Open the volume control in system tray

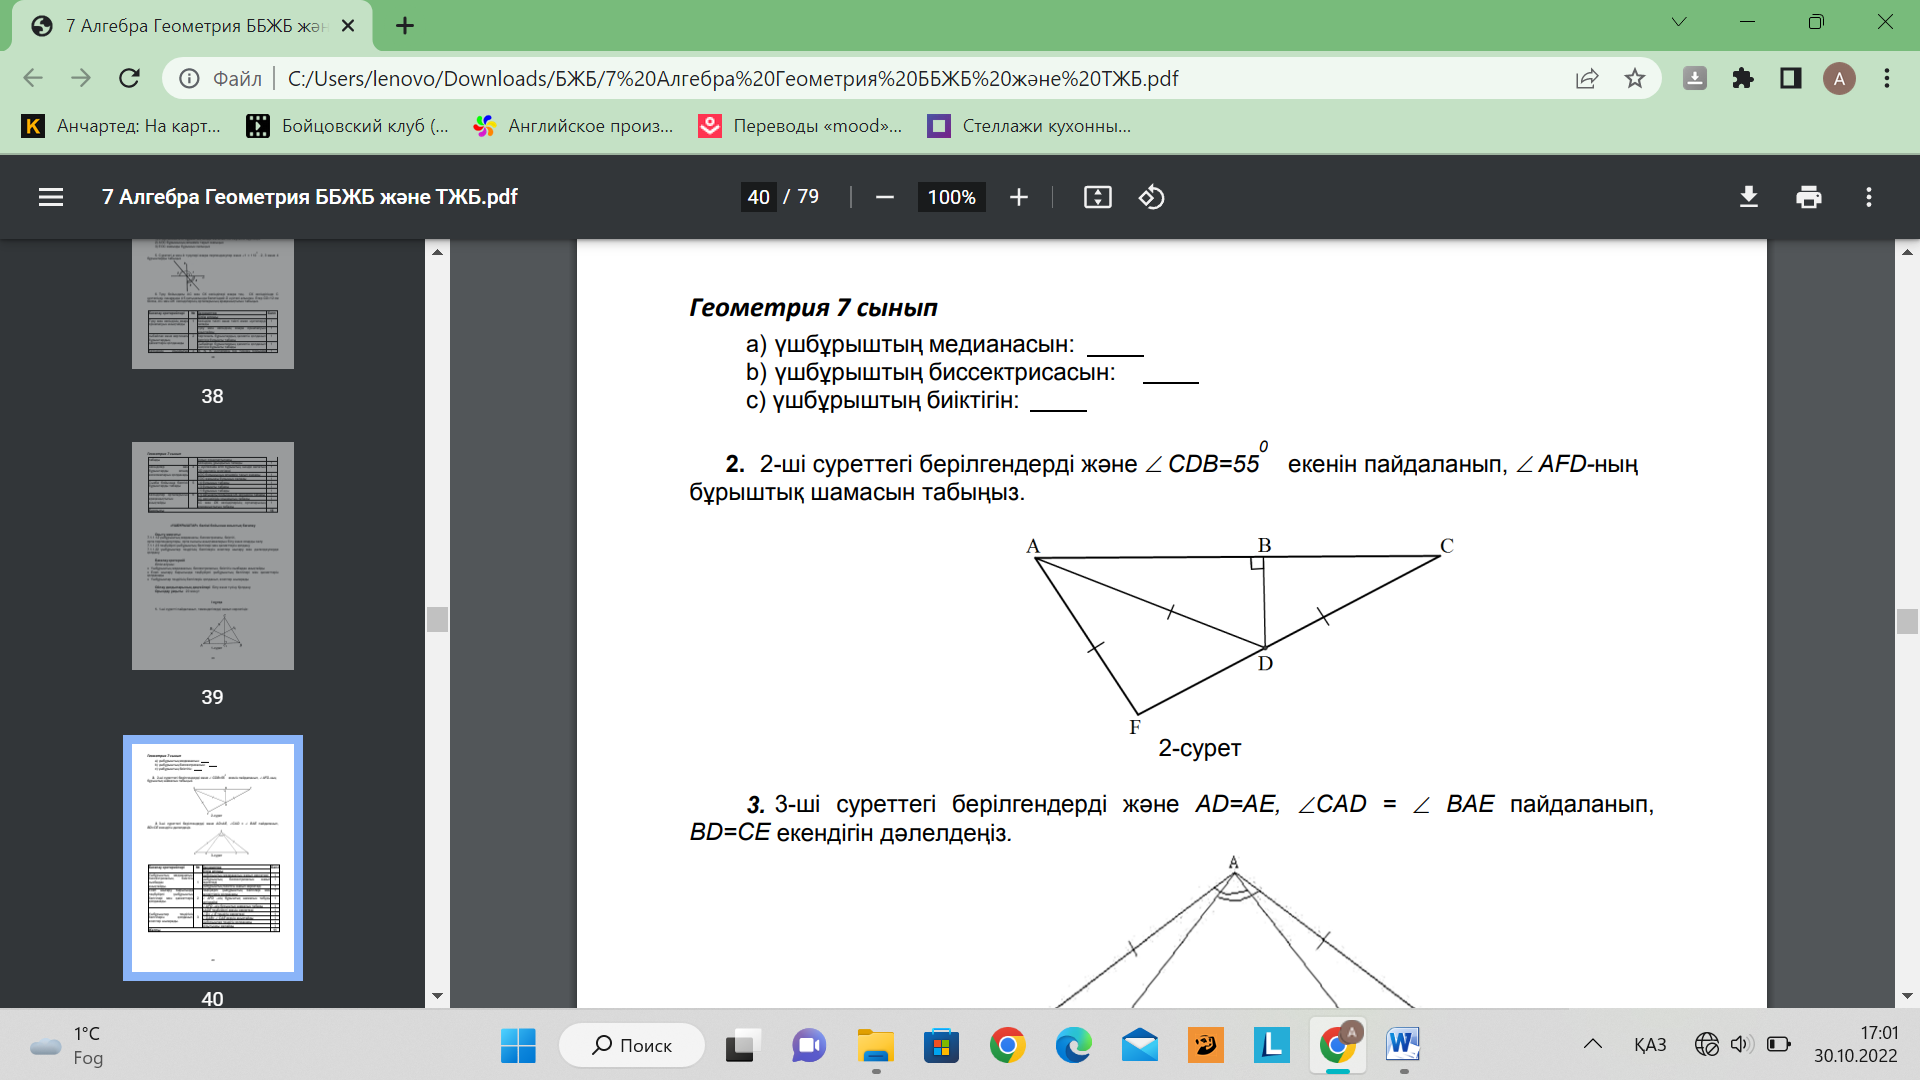click(1741, 1045)
